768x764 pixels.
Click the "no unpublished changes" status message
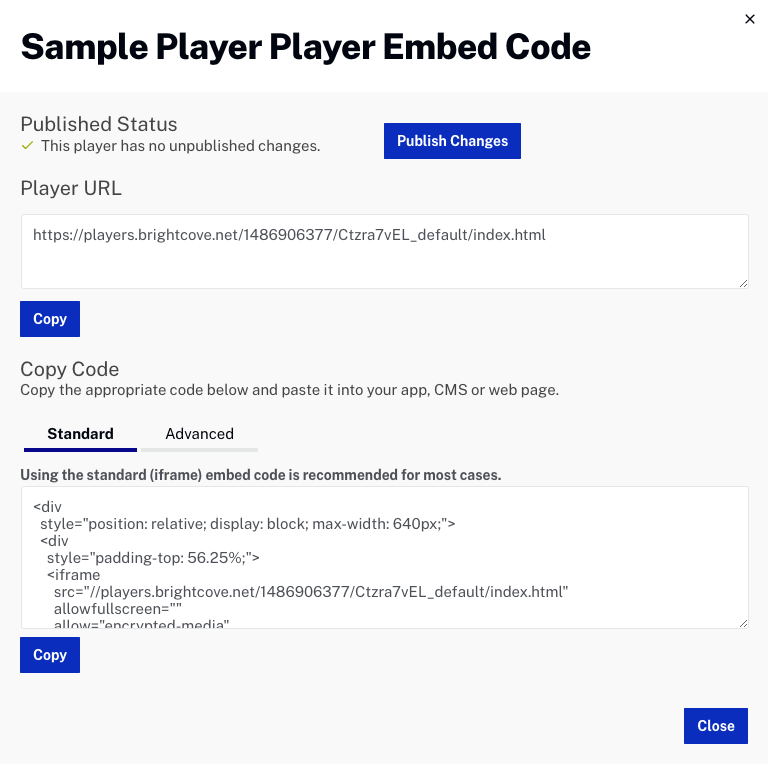pyautogui.click(x=180, y=146)
